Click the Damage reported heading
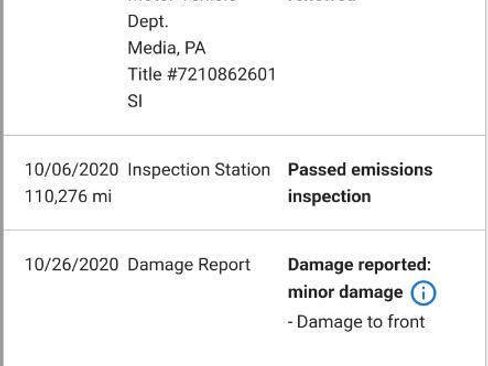This screenshot has height=366, width=488. 359,265
